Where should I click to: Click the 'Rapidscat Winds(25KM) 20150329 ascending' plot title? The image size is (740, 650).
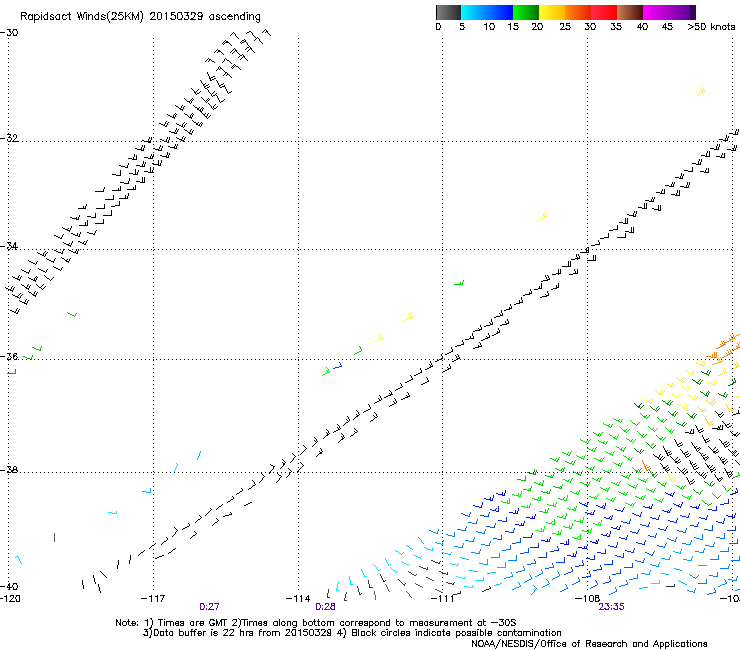(x=140, y=17)
